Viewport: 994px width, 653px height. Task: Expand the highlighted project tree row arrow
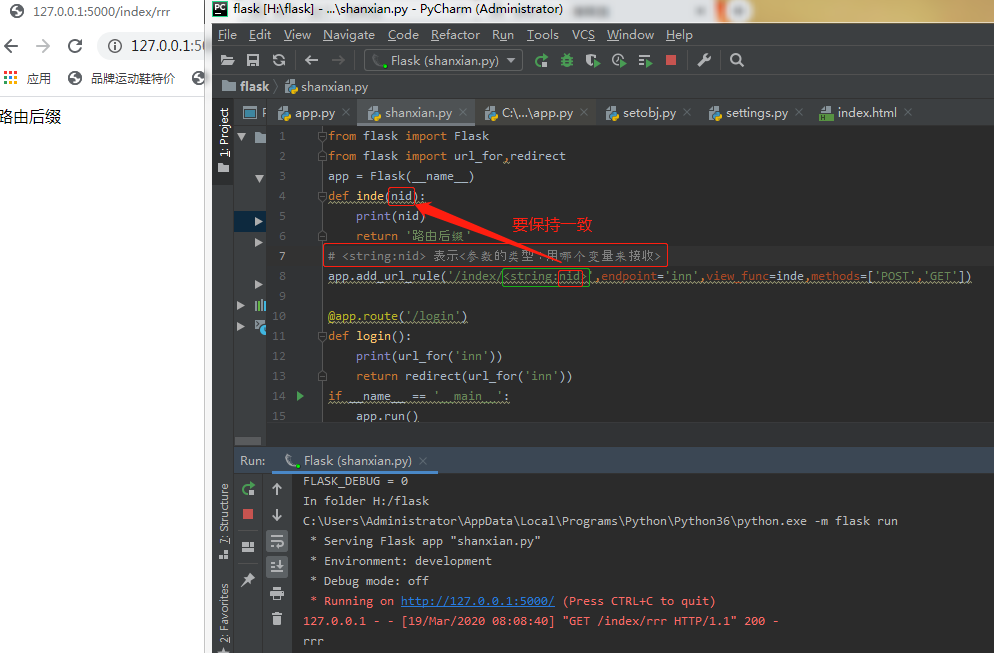pyautogui.click(x=258, y=221)
